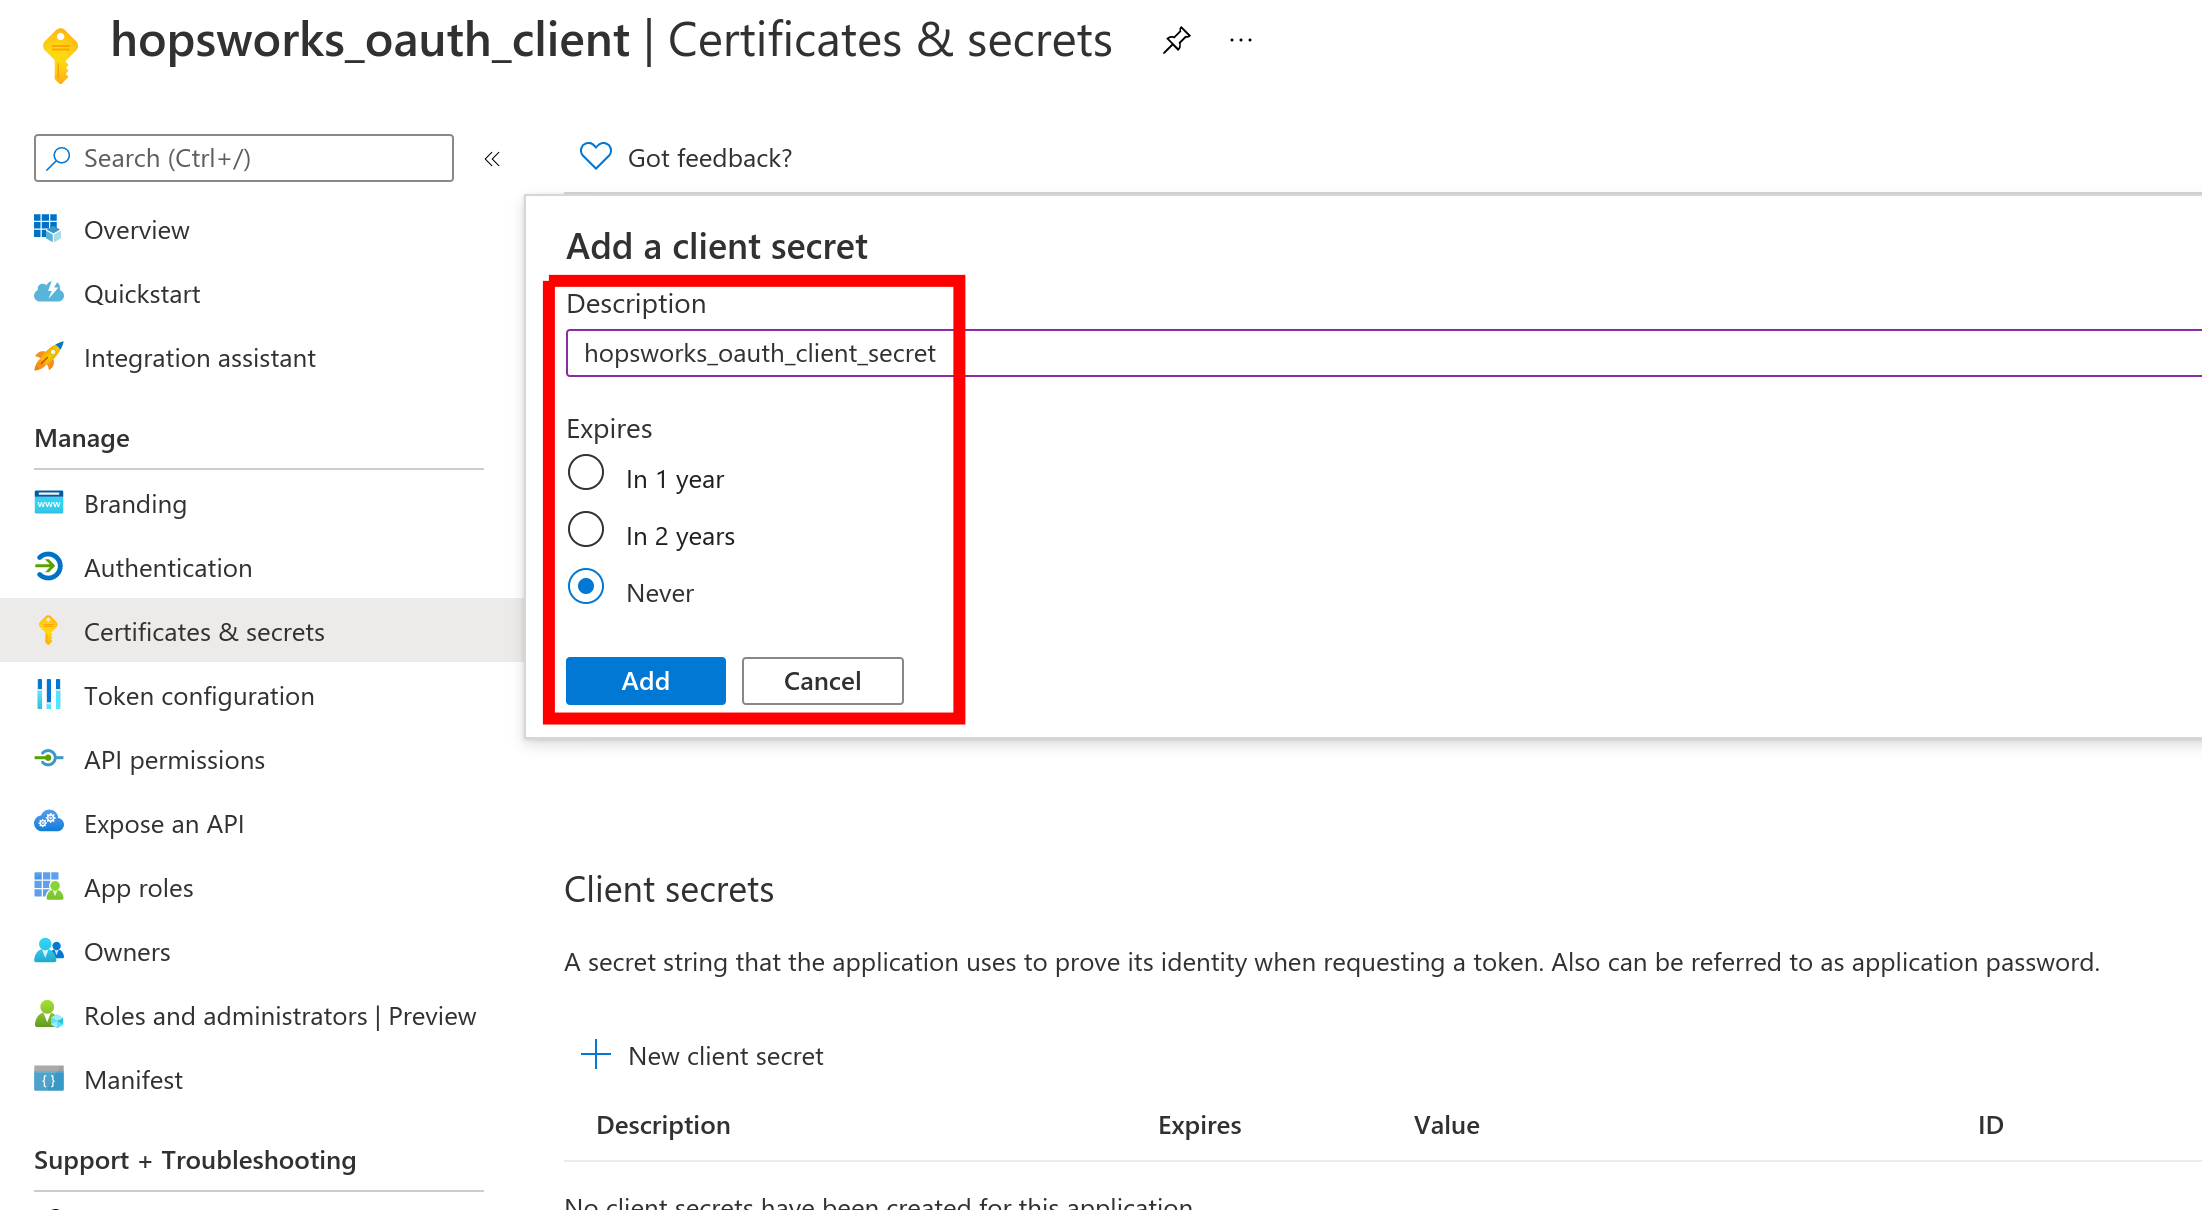Collapse the sidebar with double chevron
The width and height of the screenshot is (2202, 1210).
coord(492,159)
